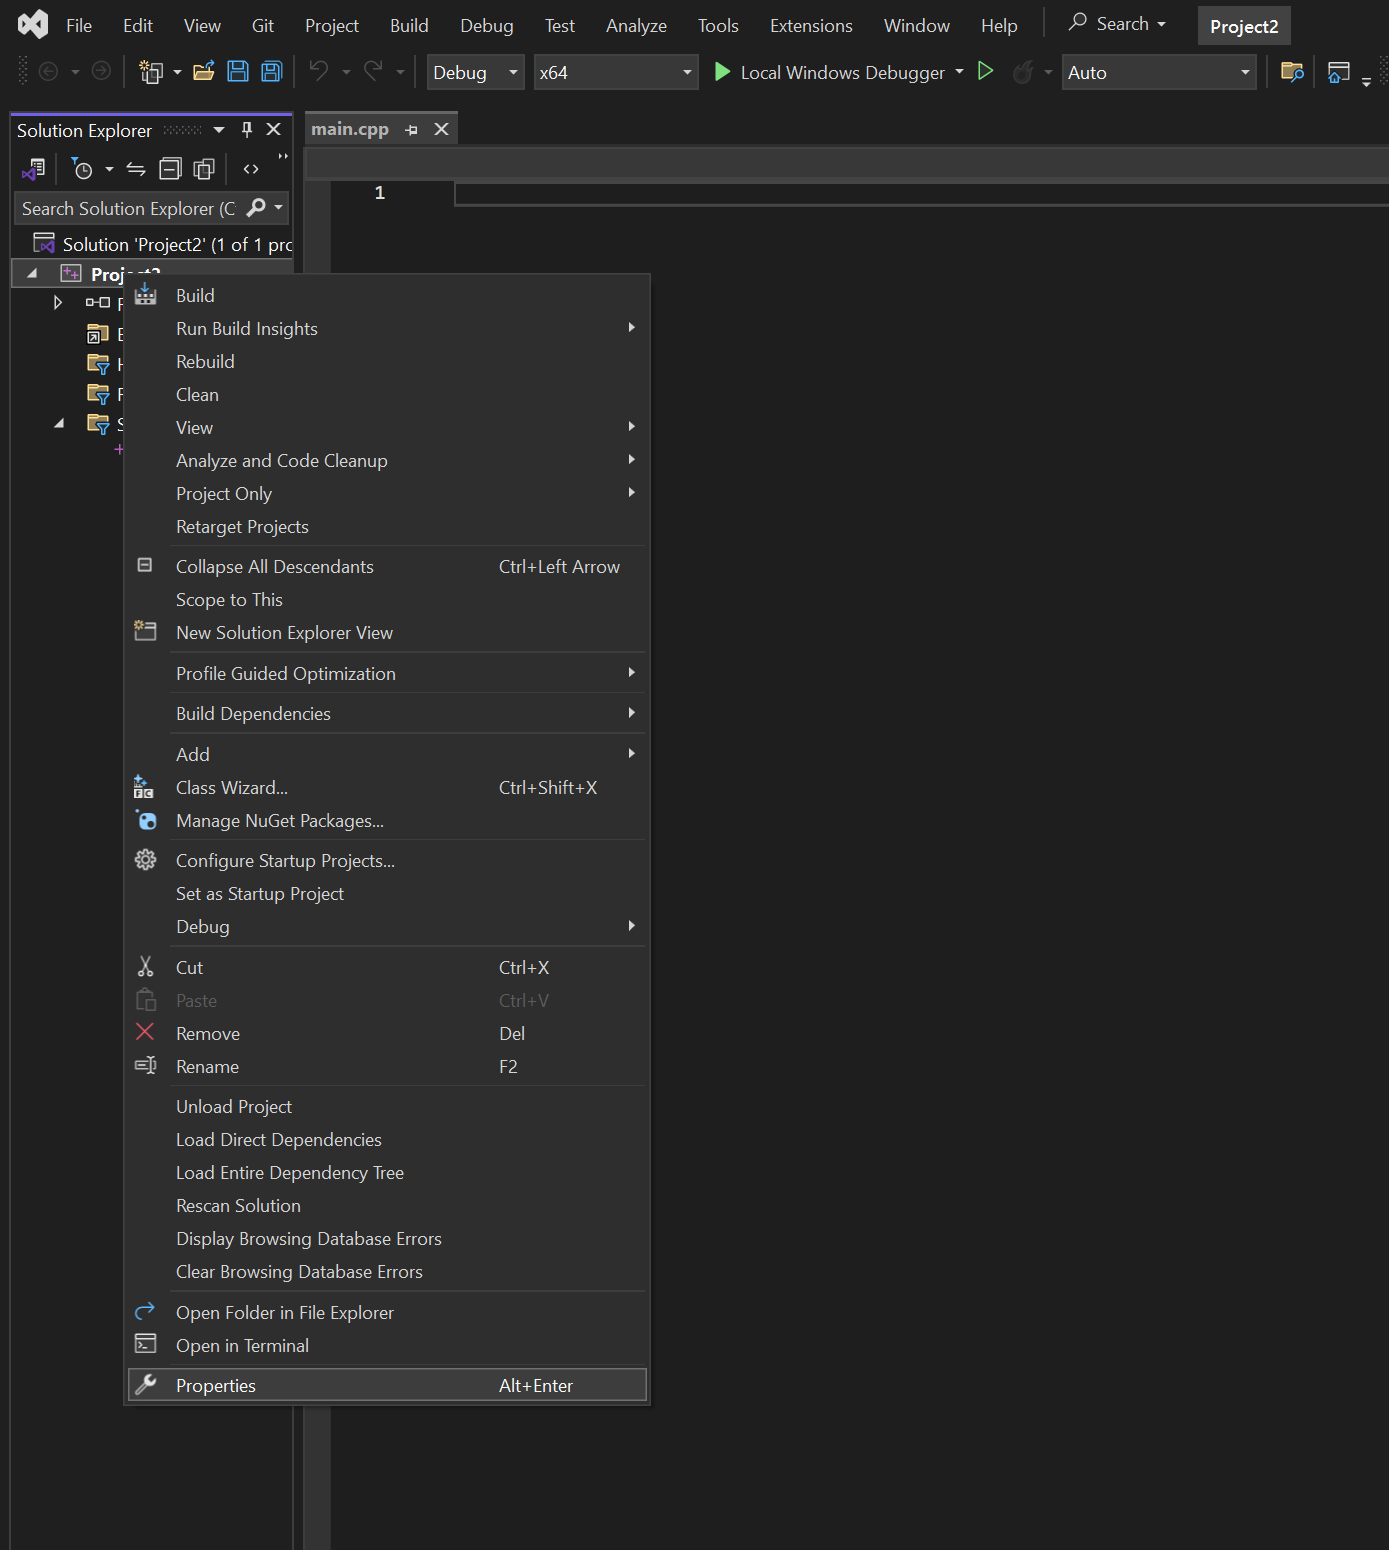1389x1550 pixels.
Task: Toggle pin on main.cpp tab
Action: coord(411,130)
